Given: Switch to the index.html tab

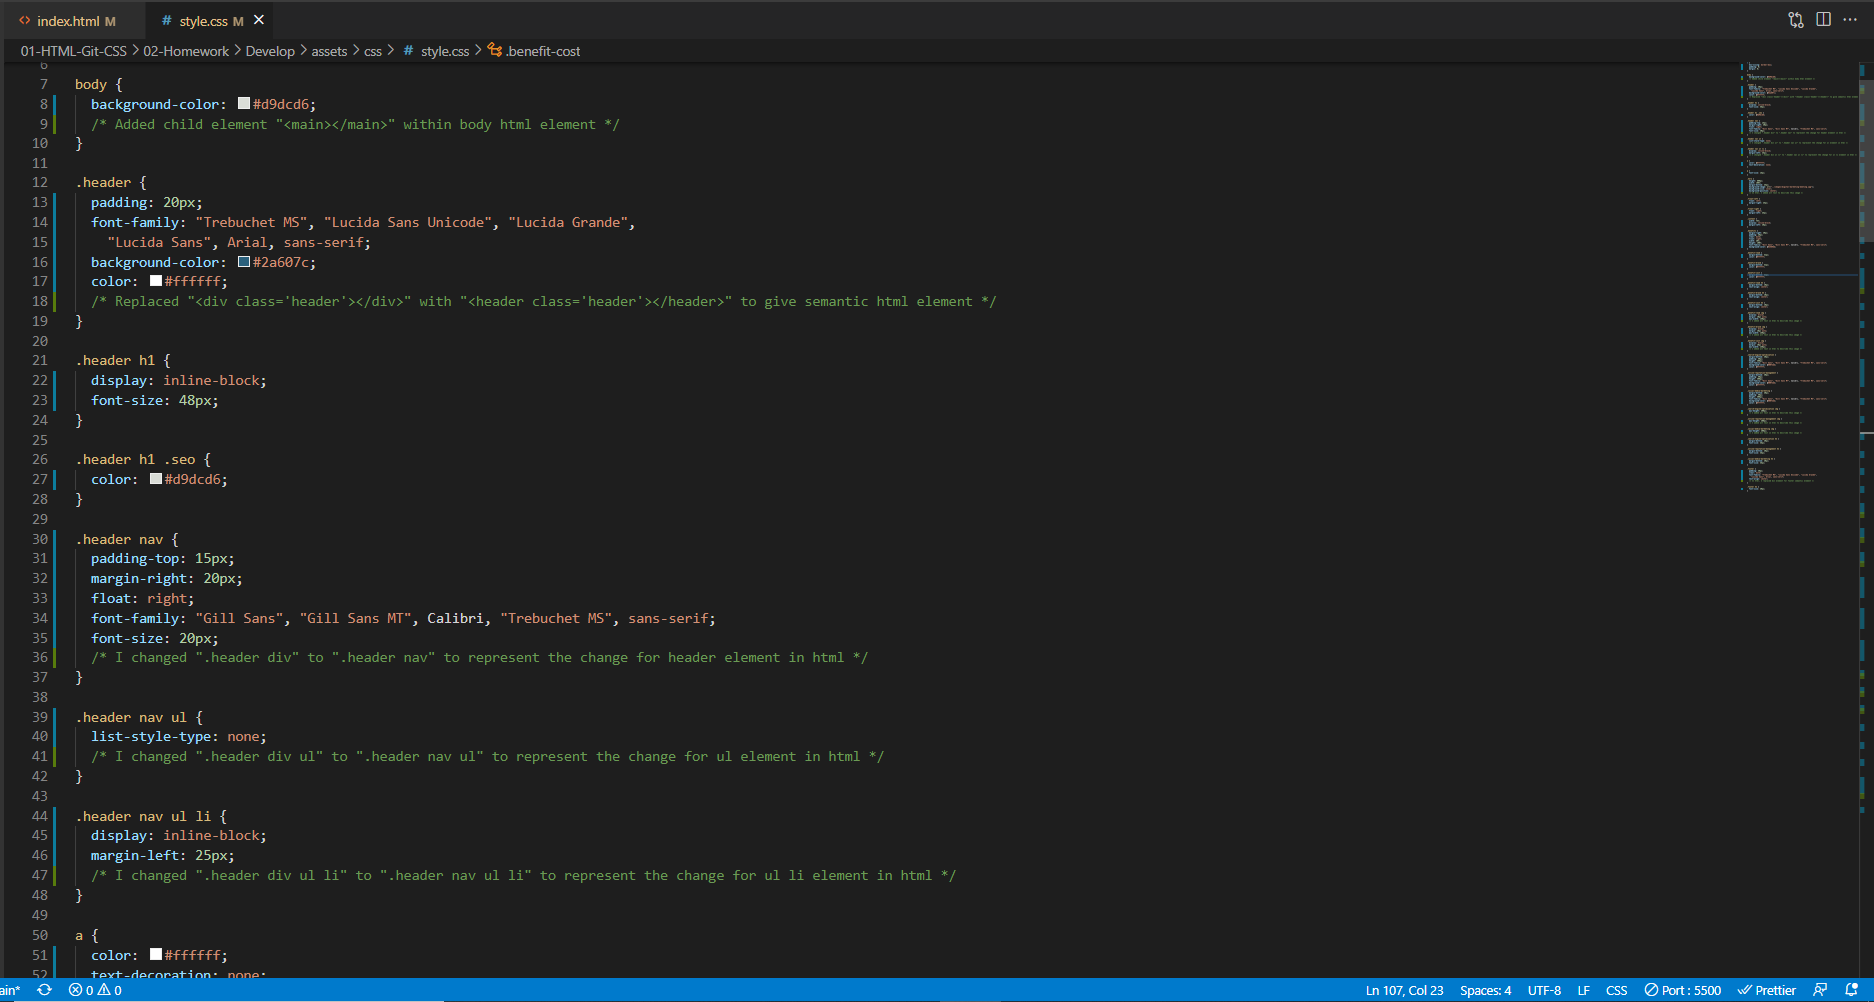Looking at the screenshot, I should click(x=65, y=20).
